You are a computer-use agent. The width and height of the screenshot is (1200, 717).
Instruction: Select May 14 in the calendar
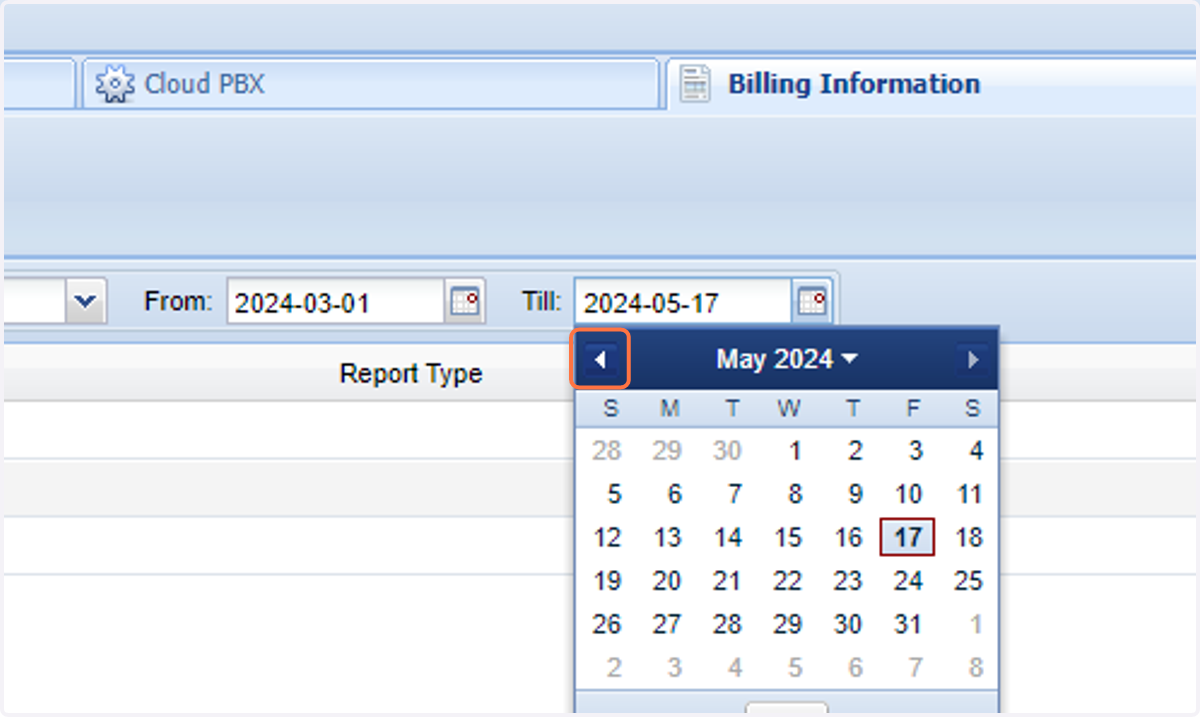click(728, 538)
